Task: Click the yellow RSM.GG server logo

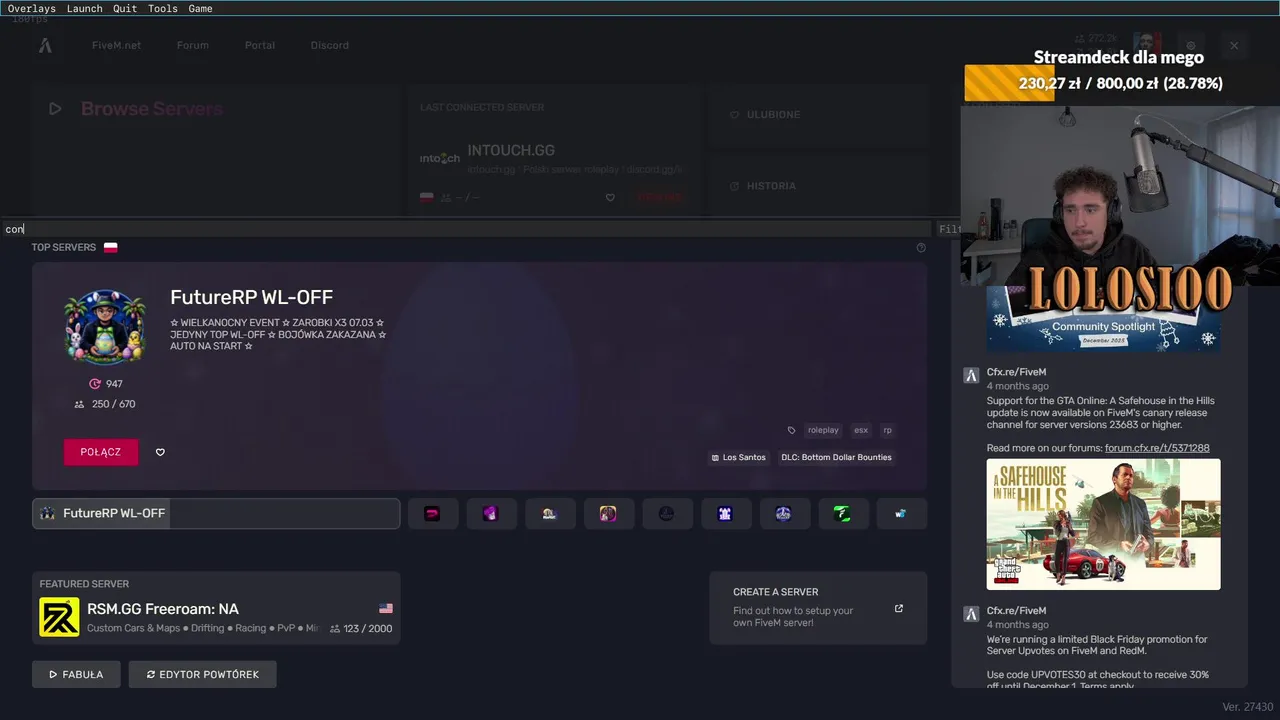Action: tap(59, 617)
